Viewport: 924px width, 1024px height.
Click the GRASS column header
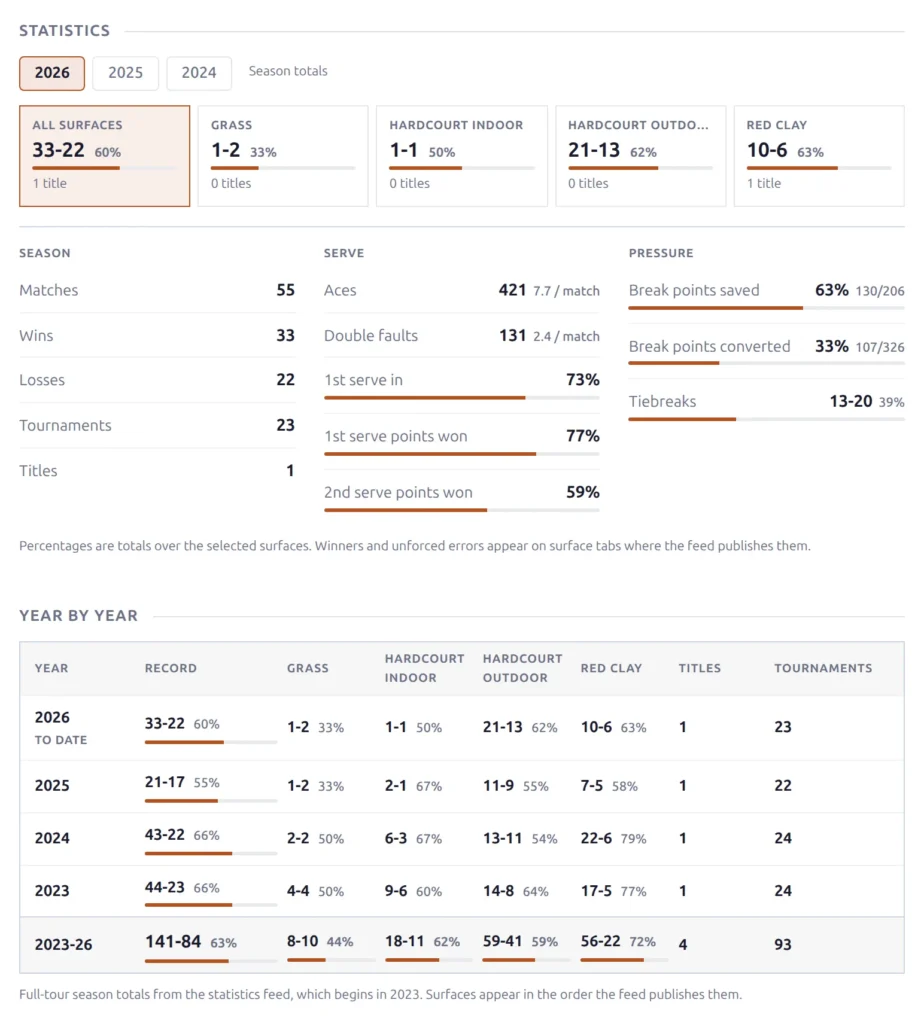308,668
